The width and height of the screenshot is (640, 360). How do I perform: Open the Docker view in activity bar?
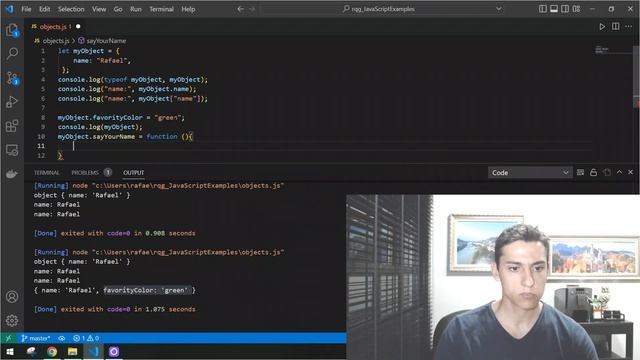(x=12, y=174)
